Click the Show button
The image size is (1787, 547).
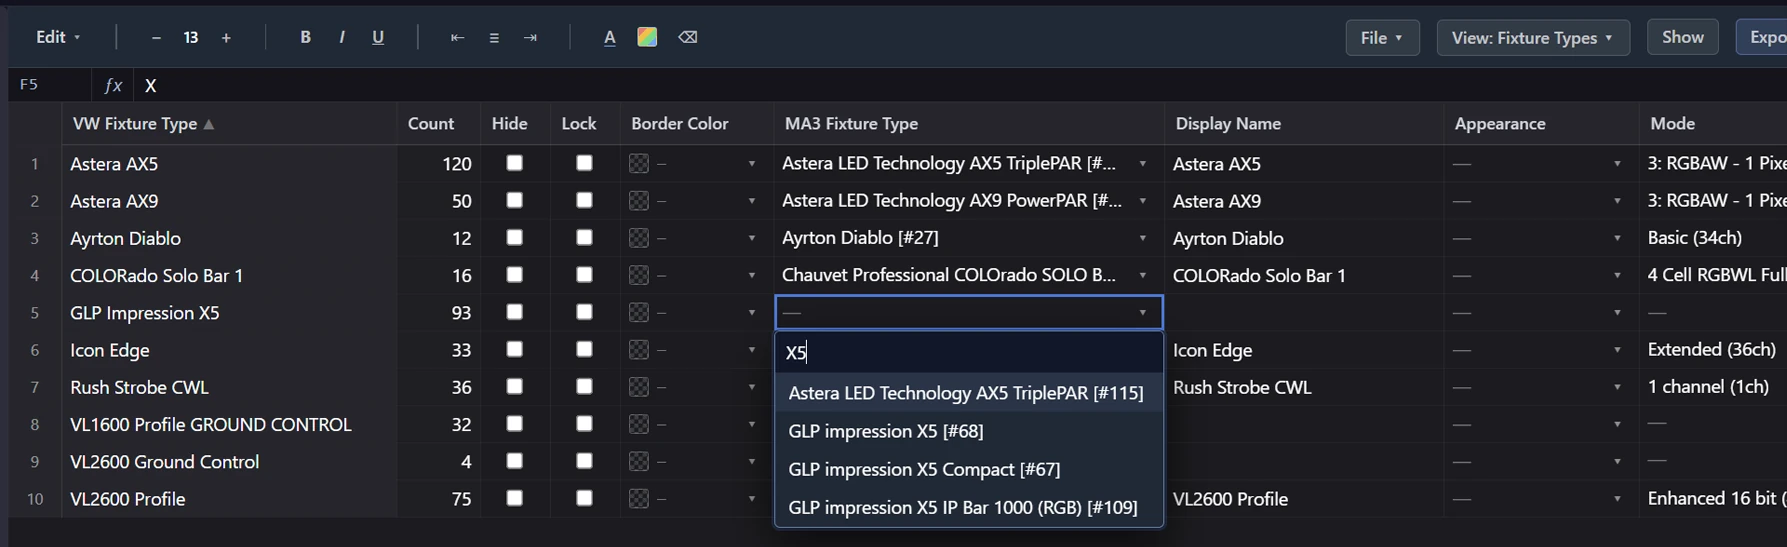[x=1683, y=37]
